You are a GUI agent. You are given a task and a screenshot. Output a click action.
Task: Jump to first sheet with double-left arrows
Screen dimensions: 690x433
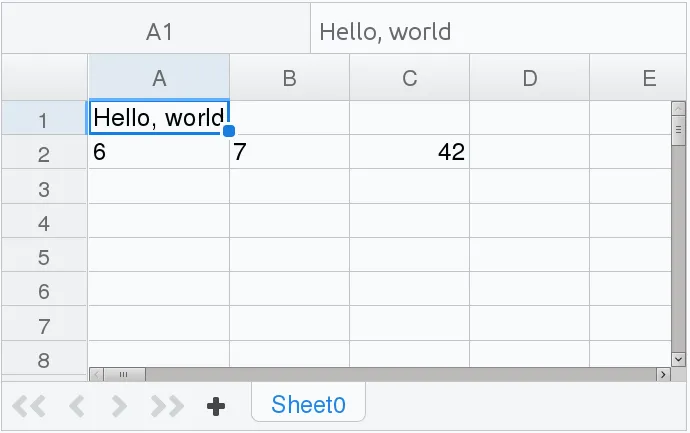29,406
